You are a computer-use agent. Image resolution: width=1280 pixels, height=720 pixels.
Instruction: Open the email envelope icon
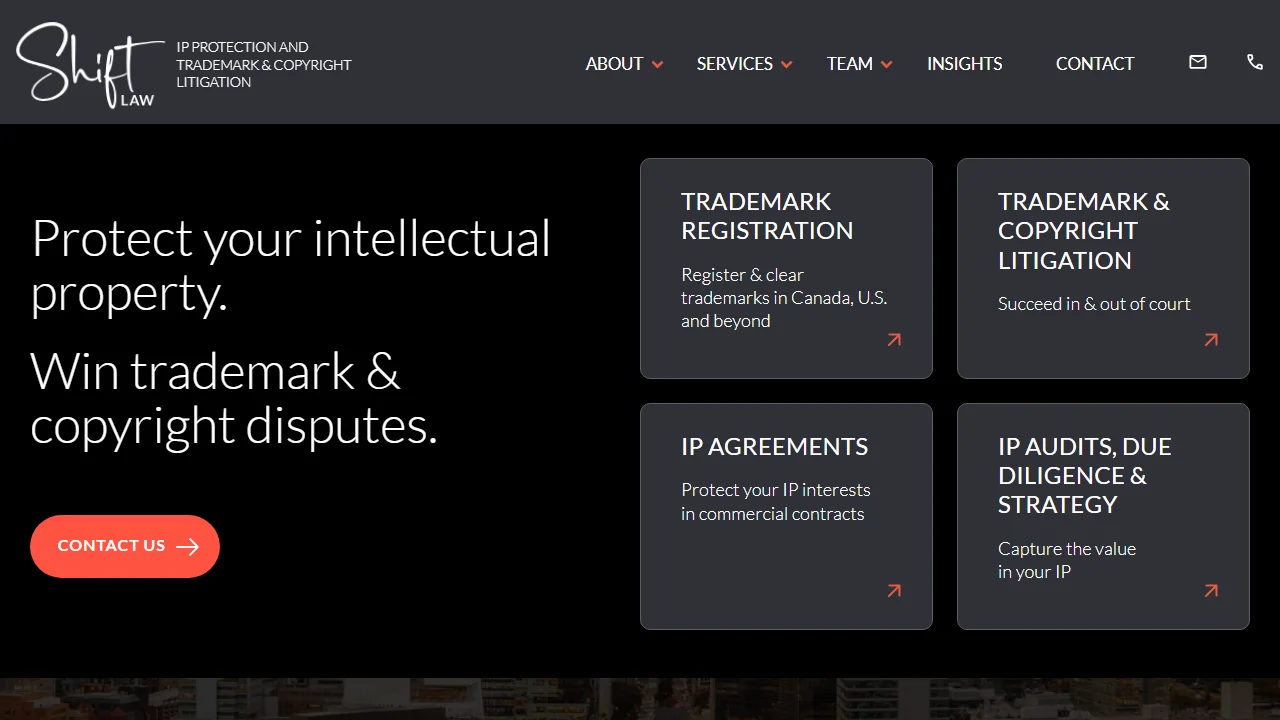tap(1198, 62)
